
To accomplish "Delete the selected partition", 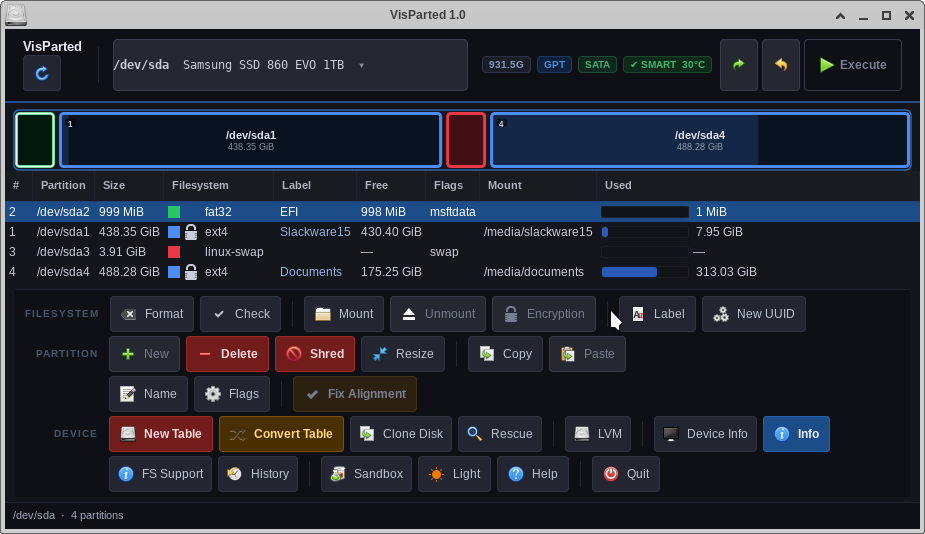I will 228,354.
